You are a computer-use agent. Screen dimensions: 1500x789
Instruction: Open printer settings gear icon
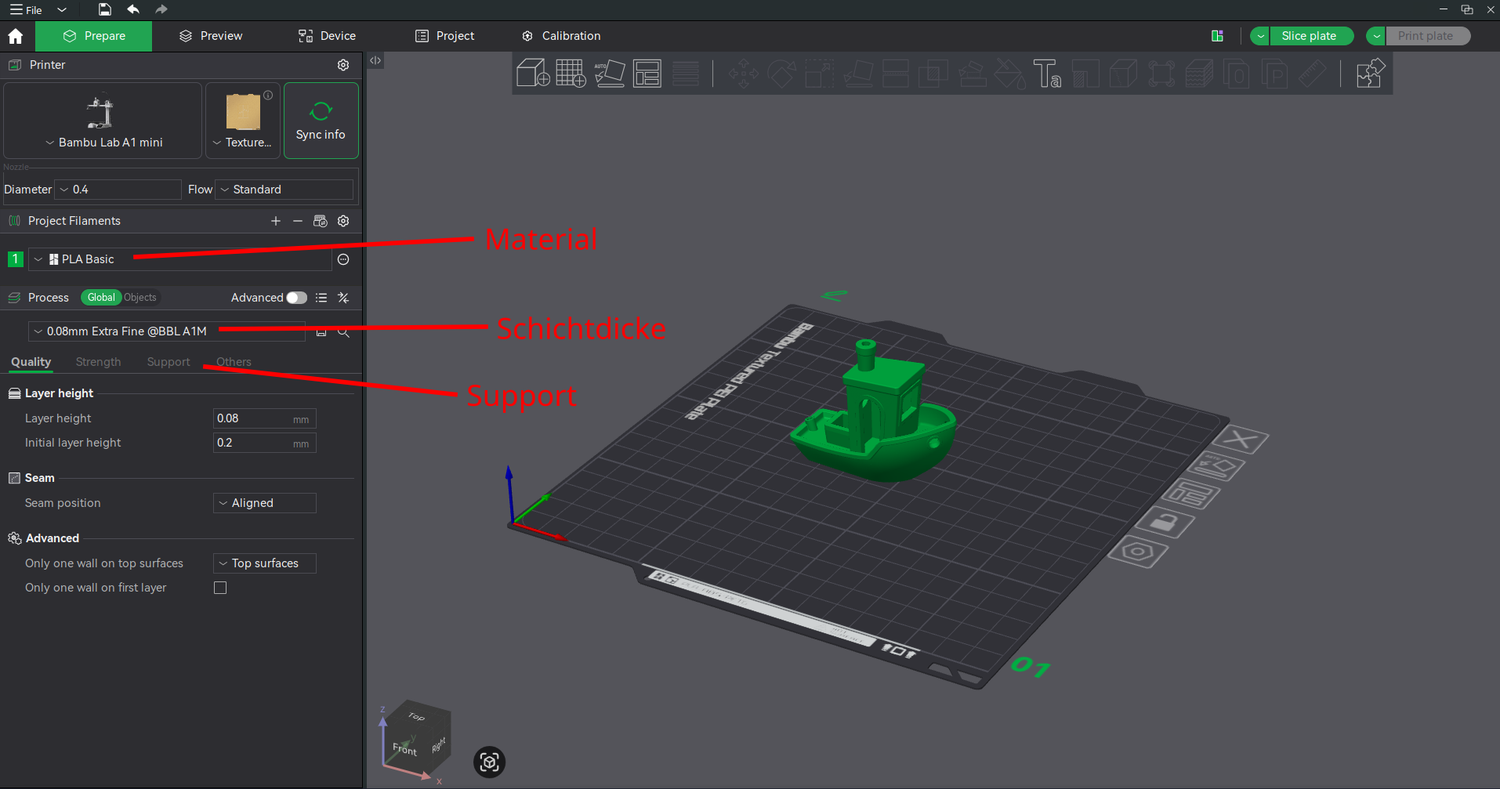coord(343,65)
